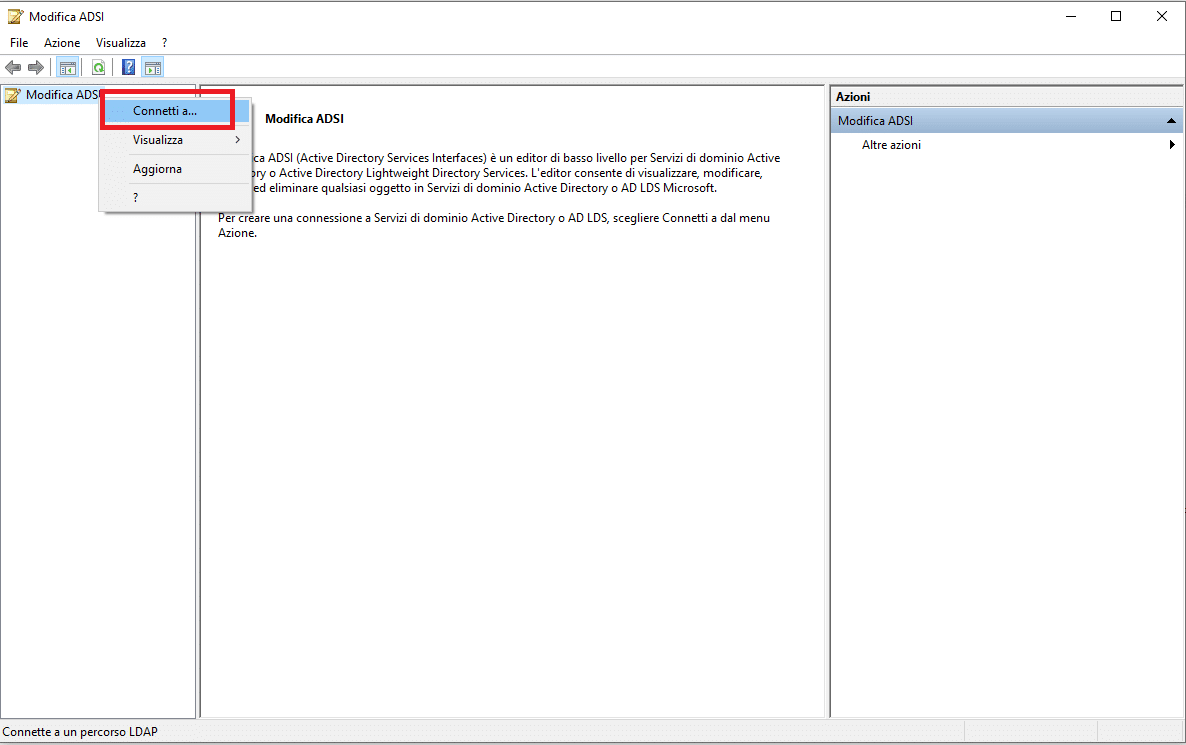The image size is (1186, 745).
Task: Click the Modifica ADSI title bar app icon
Action: tap(14, 16)
